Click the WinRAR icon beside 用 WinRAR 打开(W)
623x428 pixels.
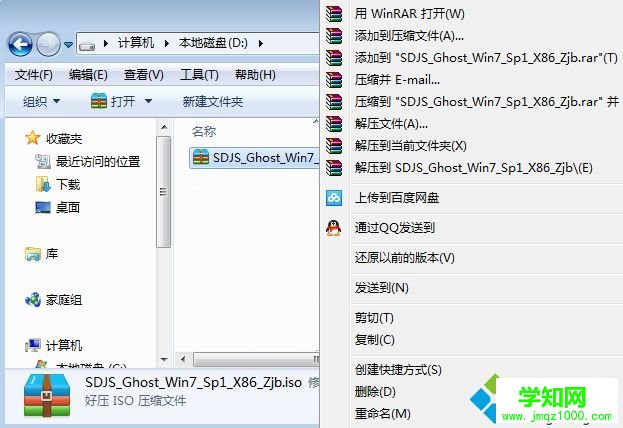[x=334, y=14]
